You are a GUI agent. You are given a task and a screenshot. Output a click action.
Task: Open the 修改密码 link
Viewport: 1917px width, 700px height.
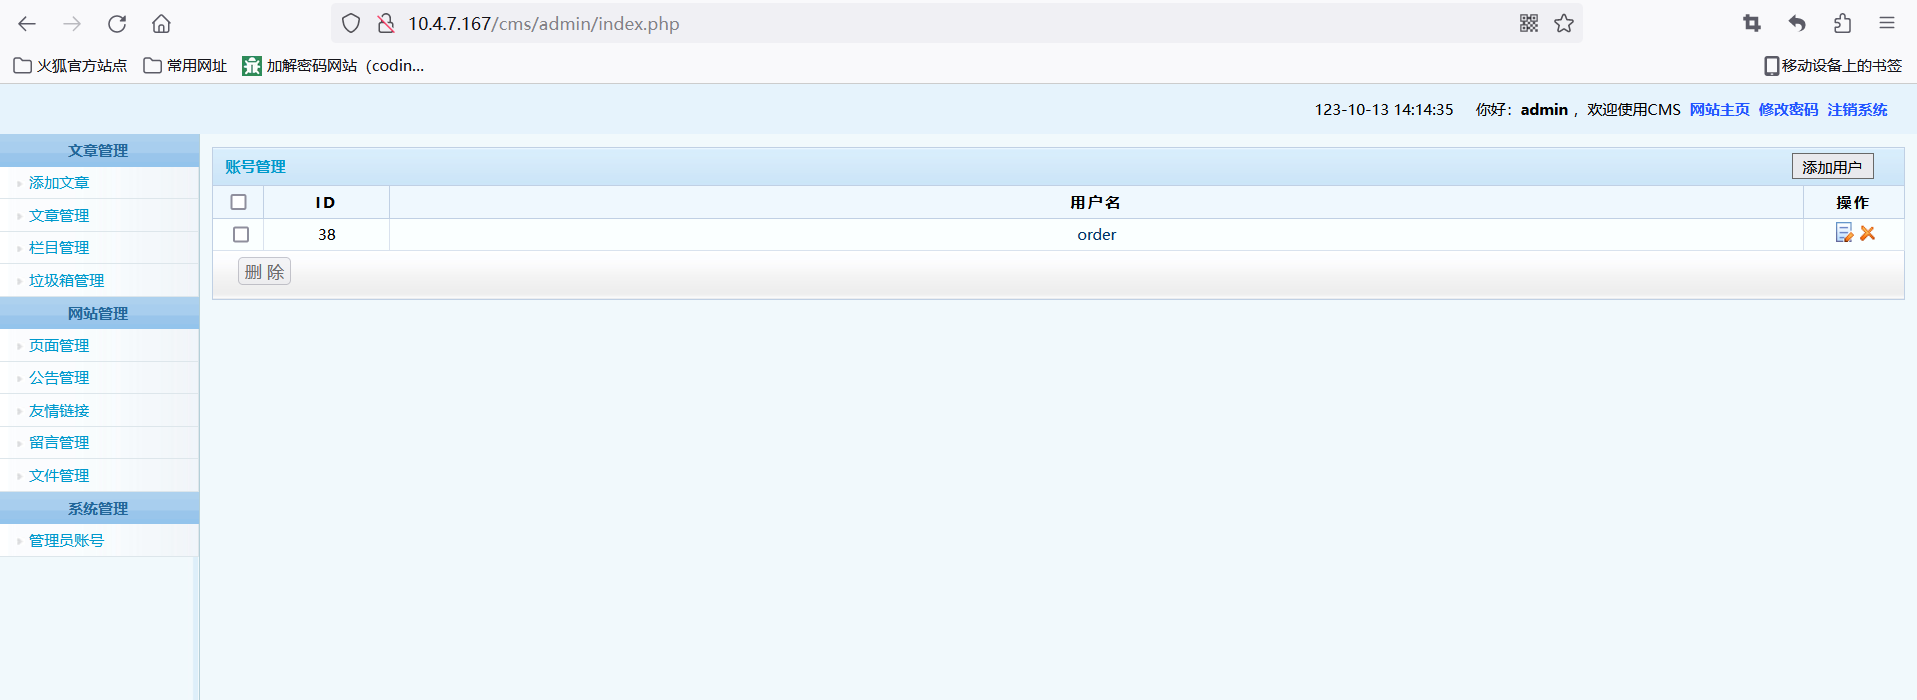[x=1788, y=109]
